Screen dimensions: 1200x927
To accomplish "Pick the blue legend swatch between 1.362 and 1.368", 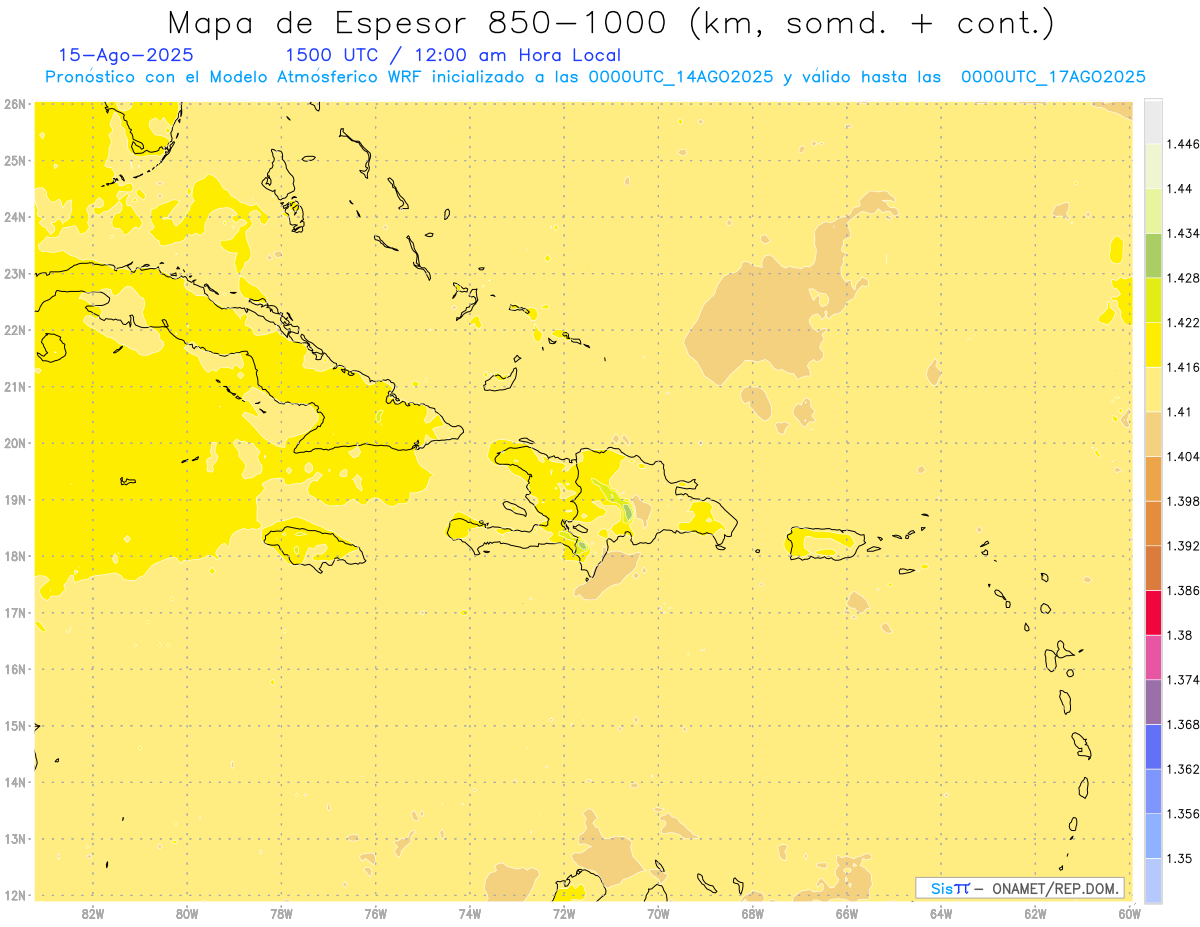I will pos(1153,746).
